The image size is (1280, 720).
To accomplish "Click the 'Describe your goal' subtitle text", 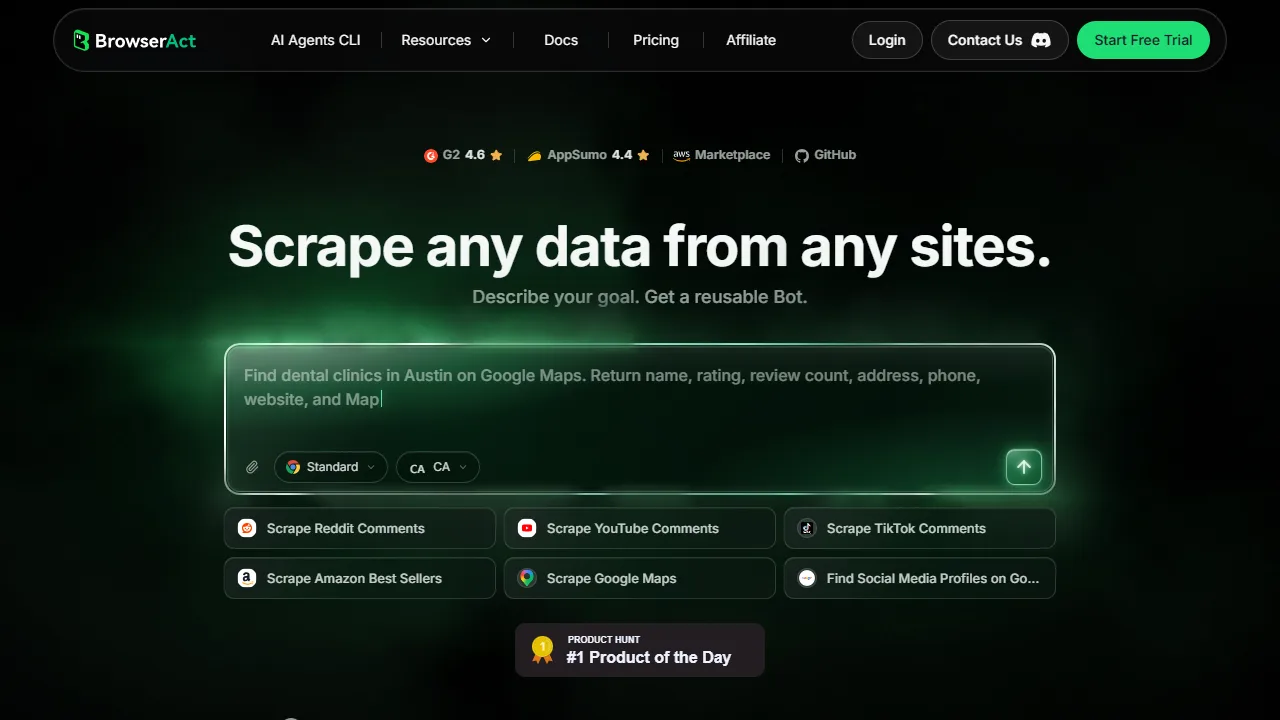I will pos(640,297).
